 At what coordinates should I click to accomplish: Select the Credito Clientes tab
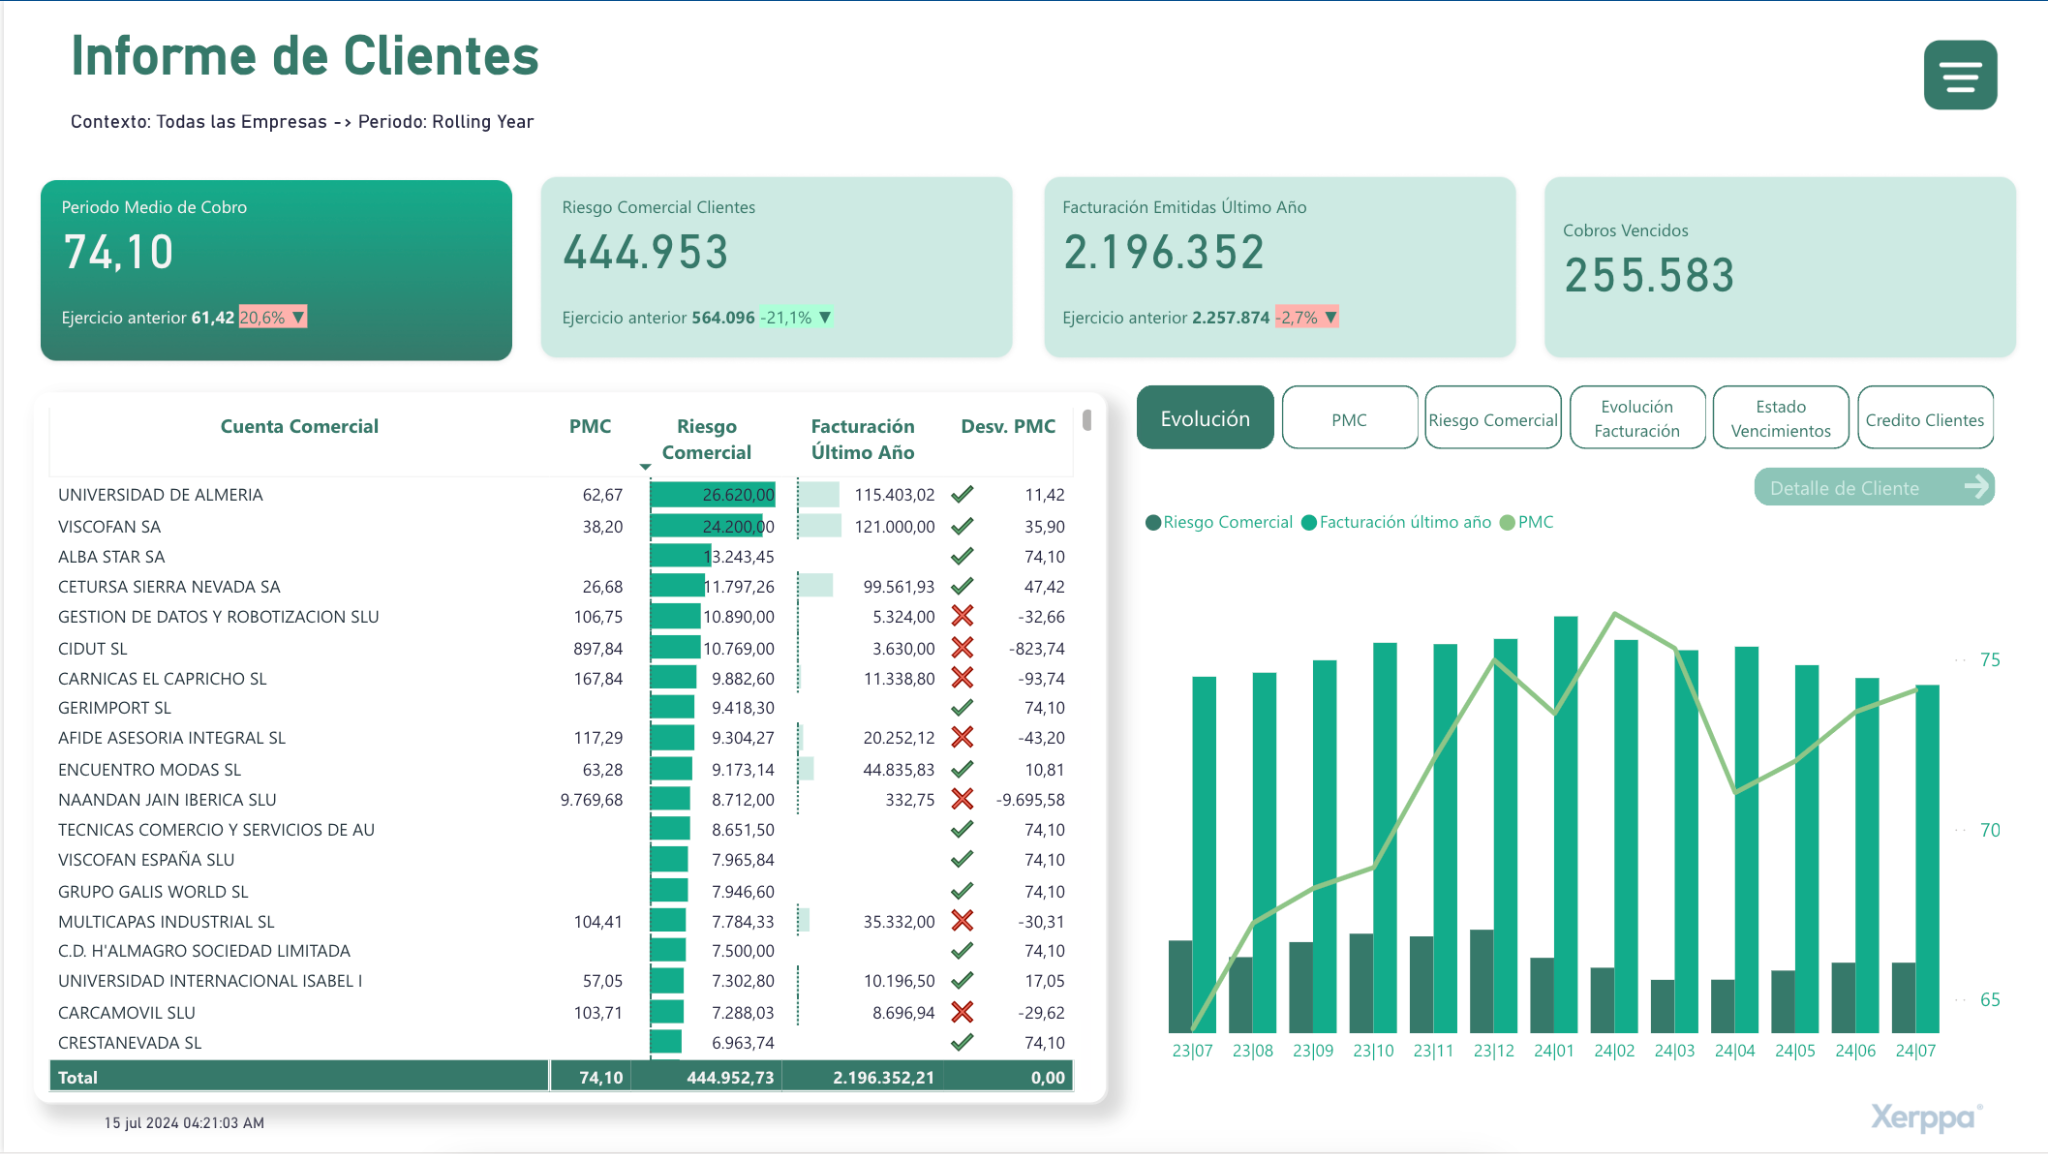point(1925,419)
